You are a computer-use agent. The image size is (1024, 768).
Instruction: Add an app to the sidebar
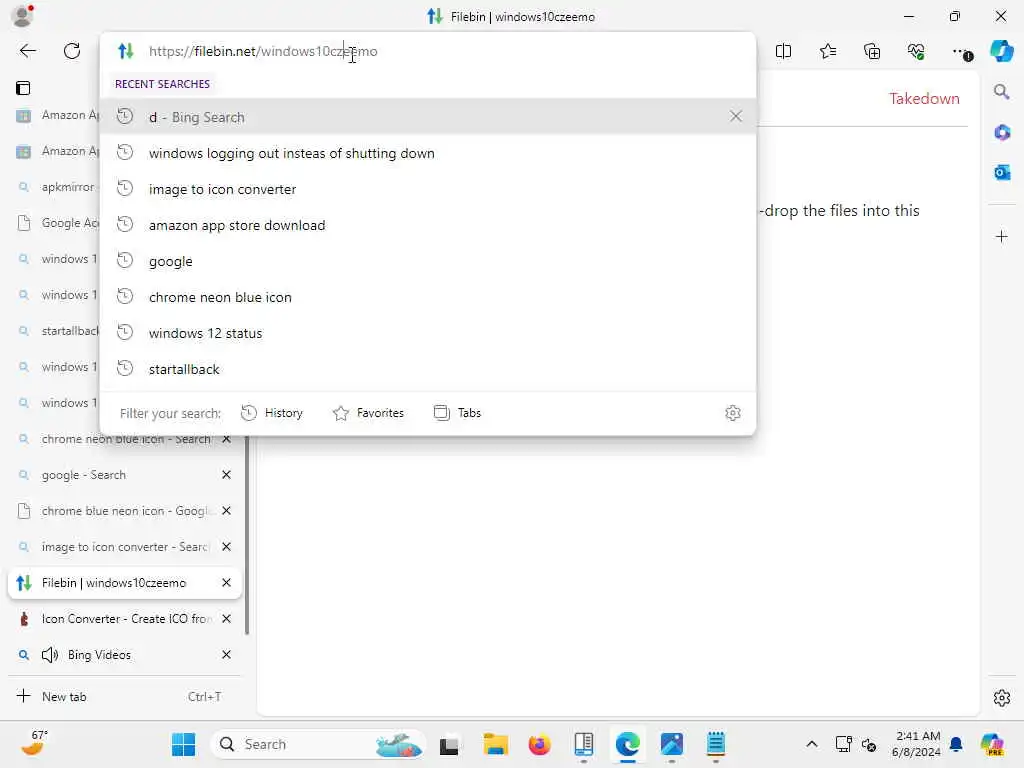1001,236
